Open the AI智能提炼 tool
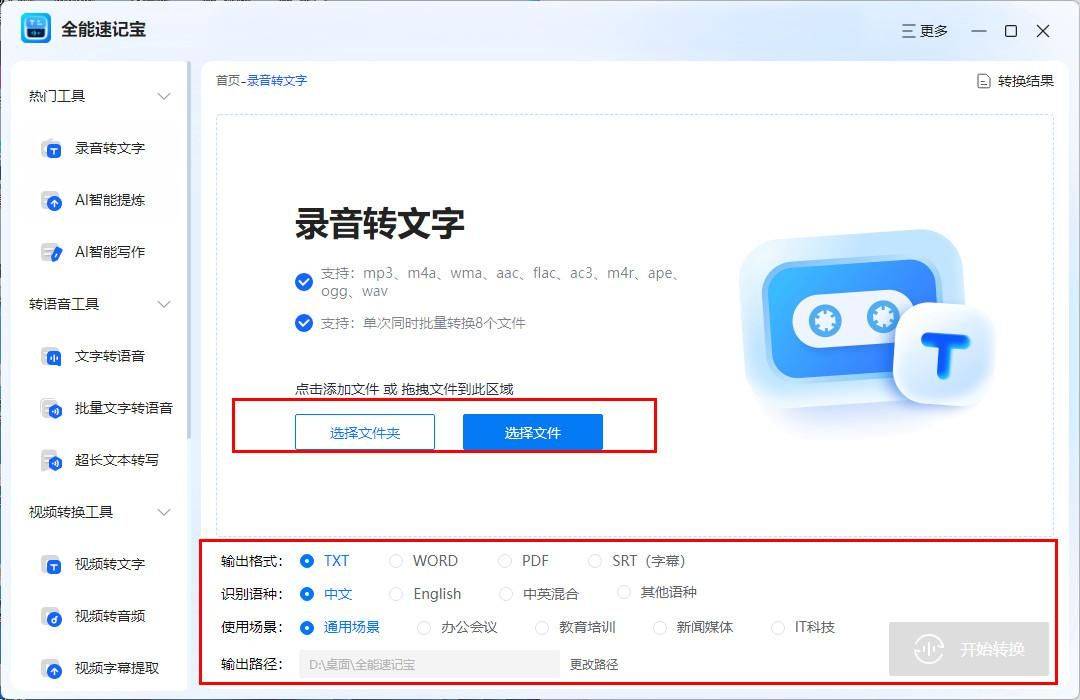The height and width of the screenshot is (700, 1080). [x=99, y=200]
